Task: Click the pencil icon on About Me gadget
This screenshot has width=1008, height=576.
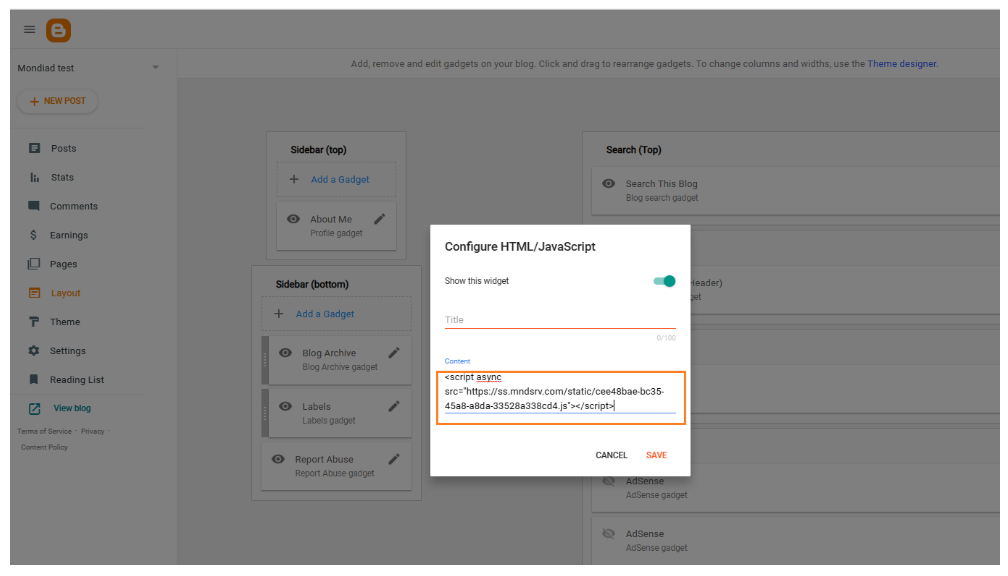Action: (x=380, y=219)
